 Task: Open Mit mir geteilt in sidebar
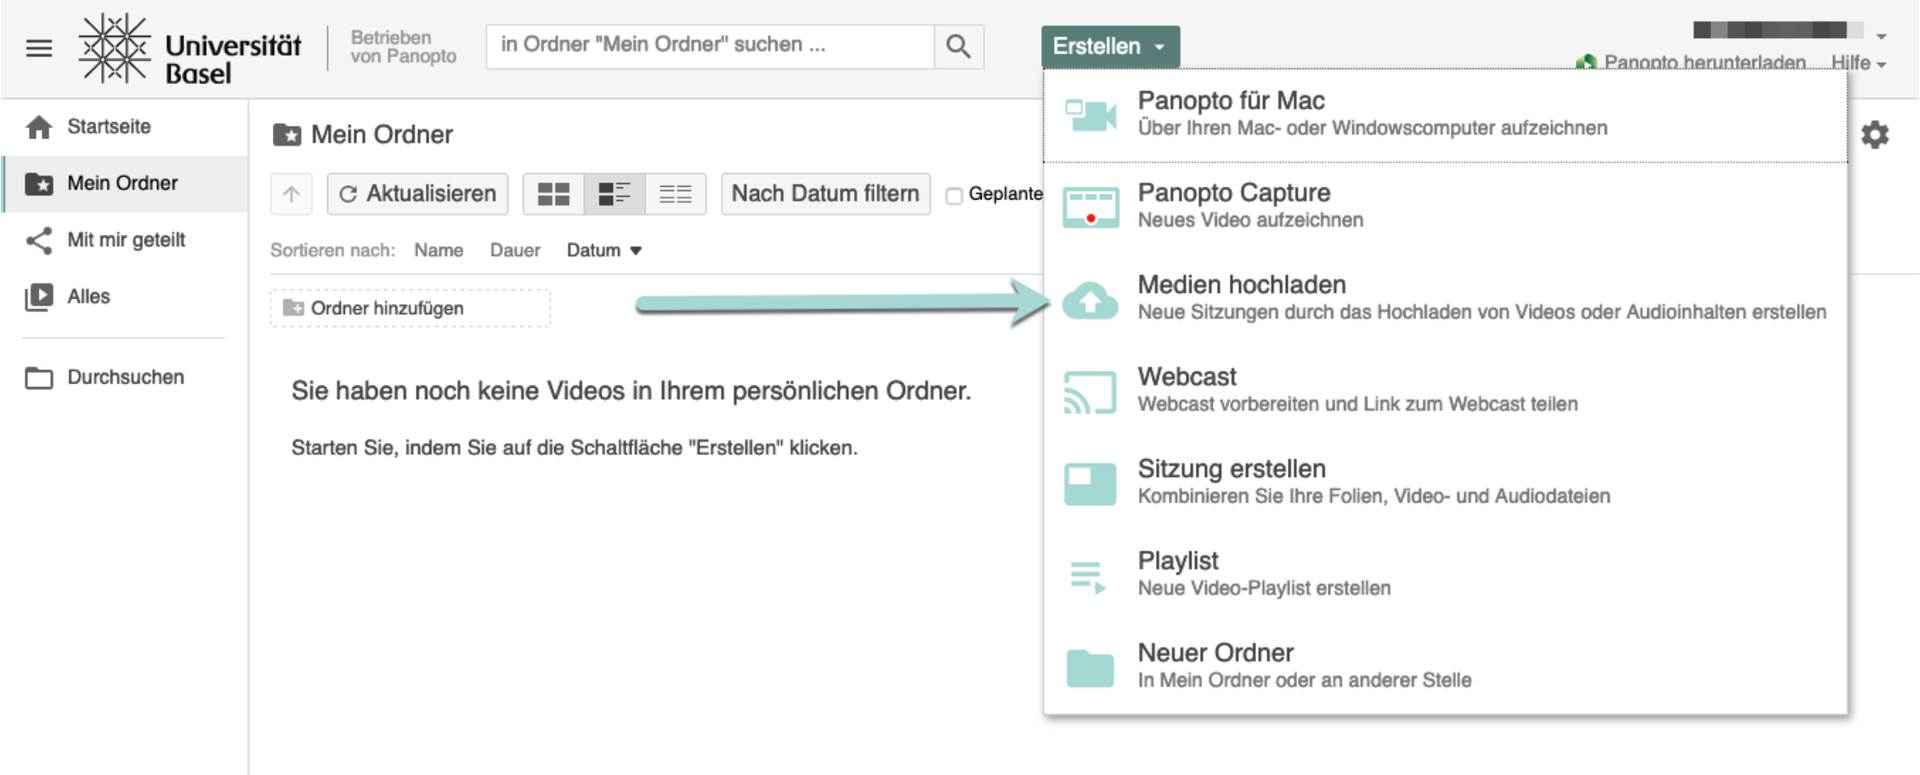click(x=125, y=240)
